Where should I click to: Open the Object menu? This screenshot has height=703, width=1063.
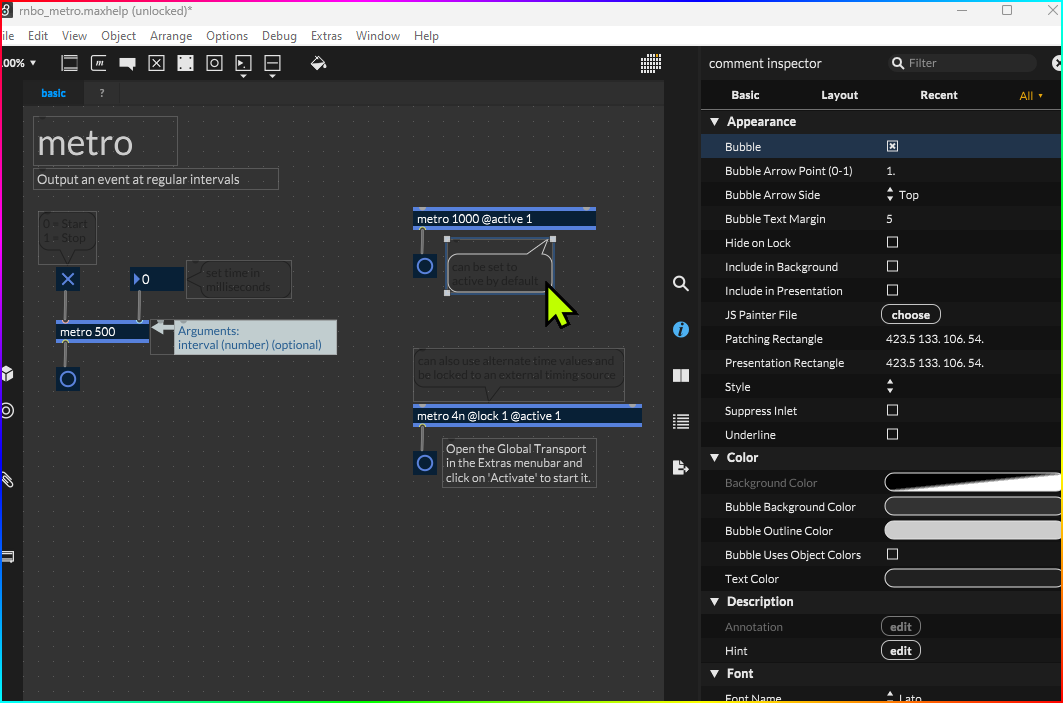119,36
